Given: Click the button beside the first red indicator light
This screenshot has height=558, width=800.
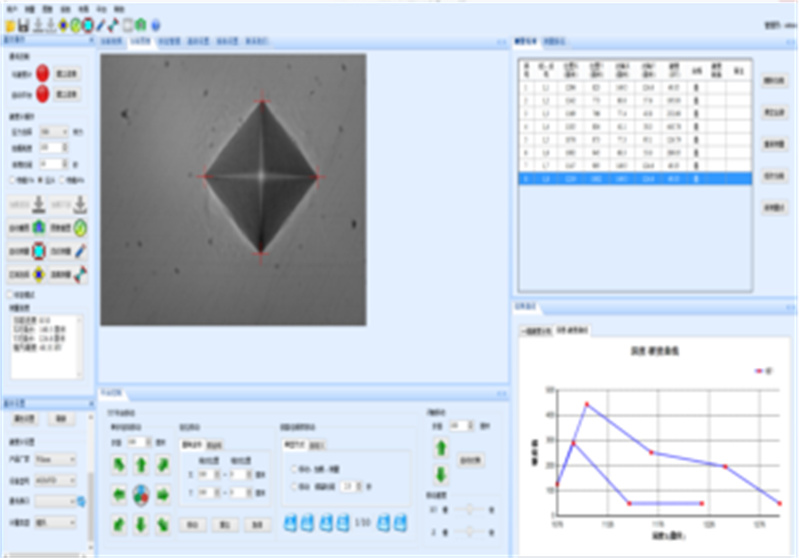Looking at the screenshot, I should (66, 73).
